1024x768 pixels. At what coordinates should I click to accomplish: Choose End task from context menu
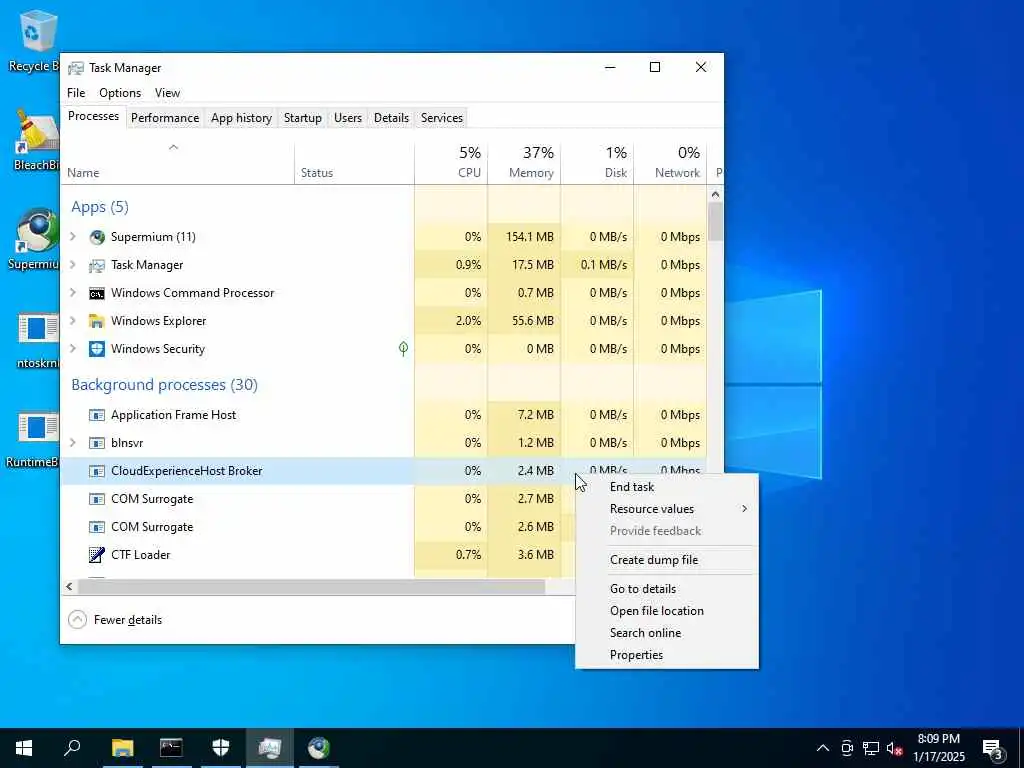(667, 487)
